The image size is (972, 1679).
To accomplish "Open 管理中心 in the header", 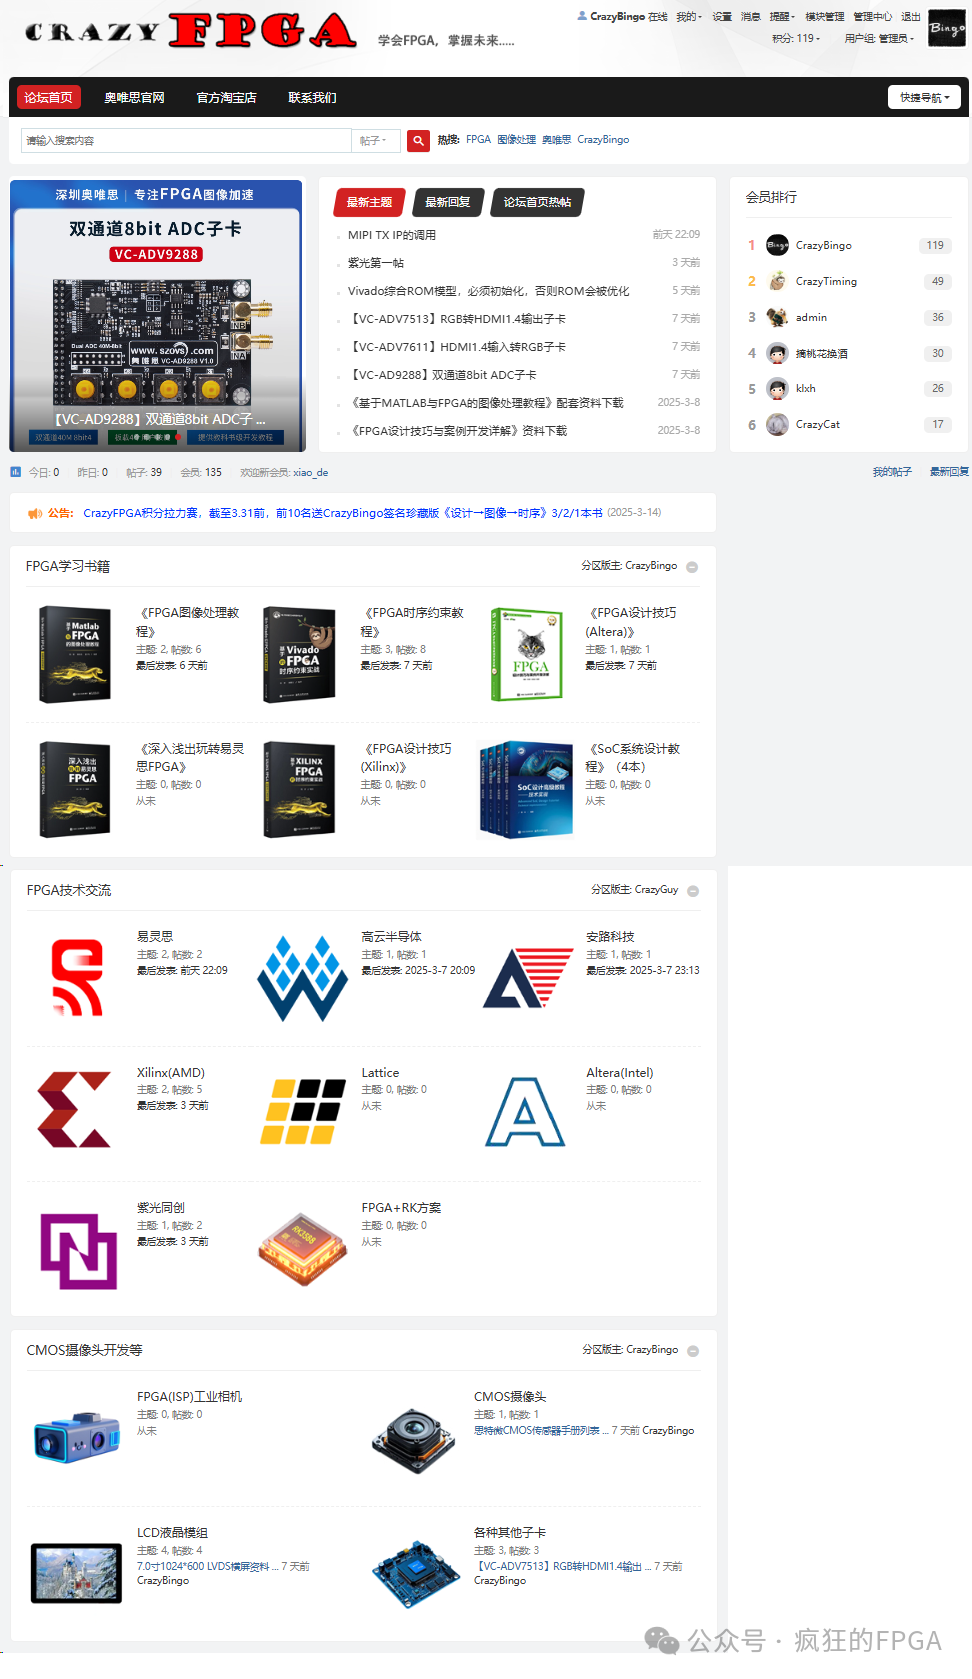I will click(872, 17).
